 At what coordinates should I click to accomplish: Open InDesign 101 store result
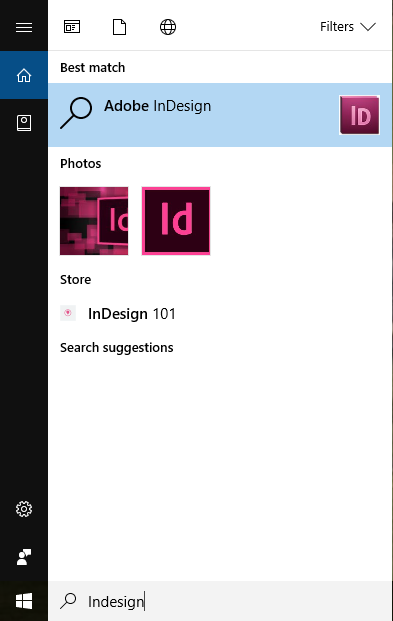220,314
